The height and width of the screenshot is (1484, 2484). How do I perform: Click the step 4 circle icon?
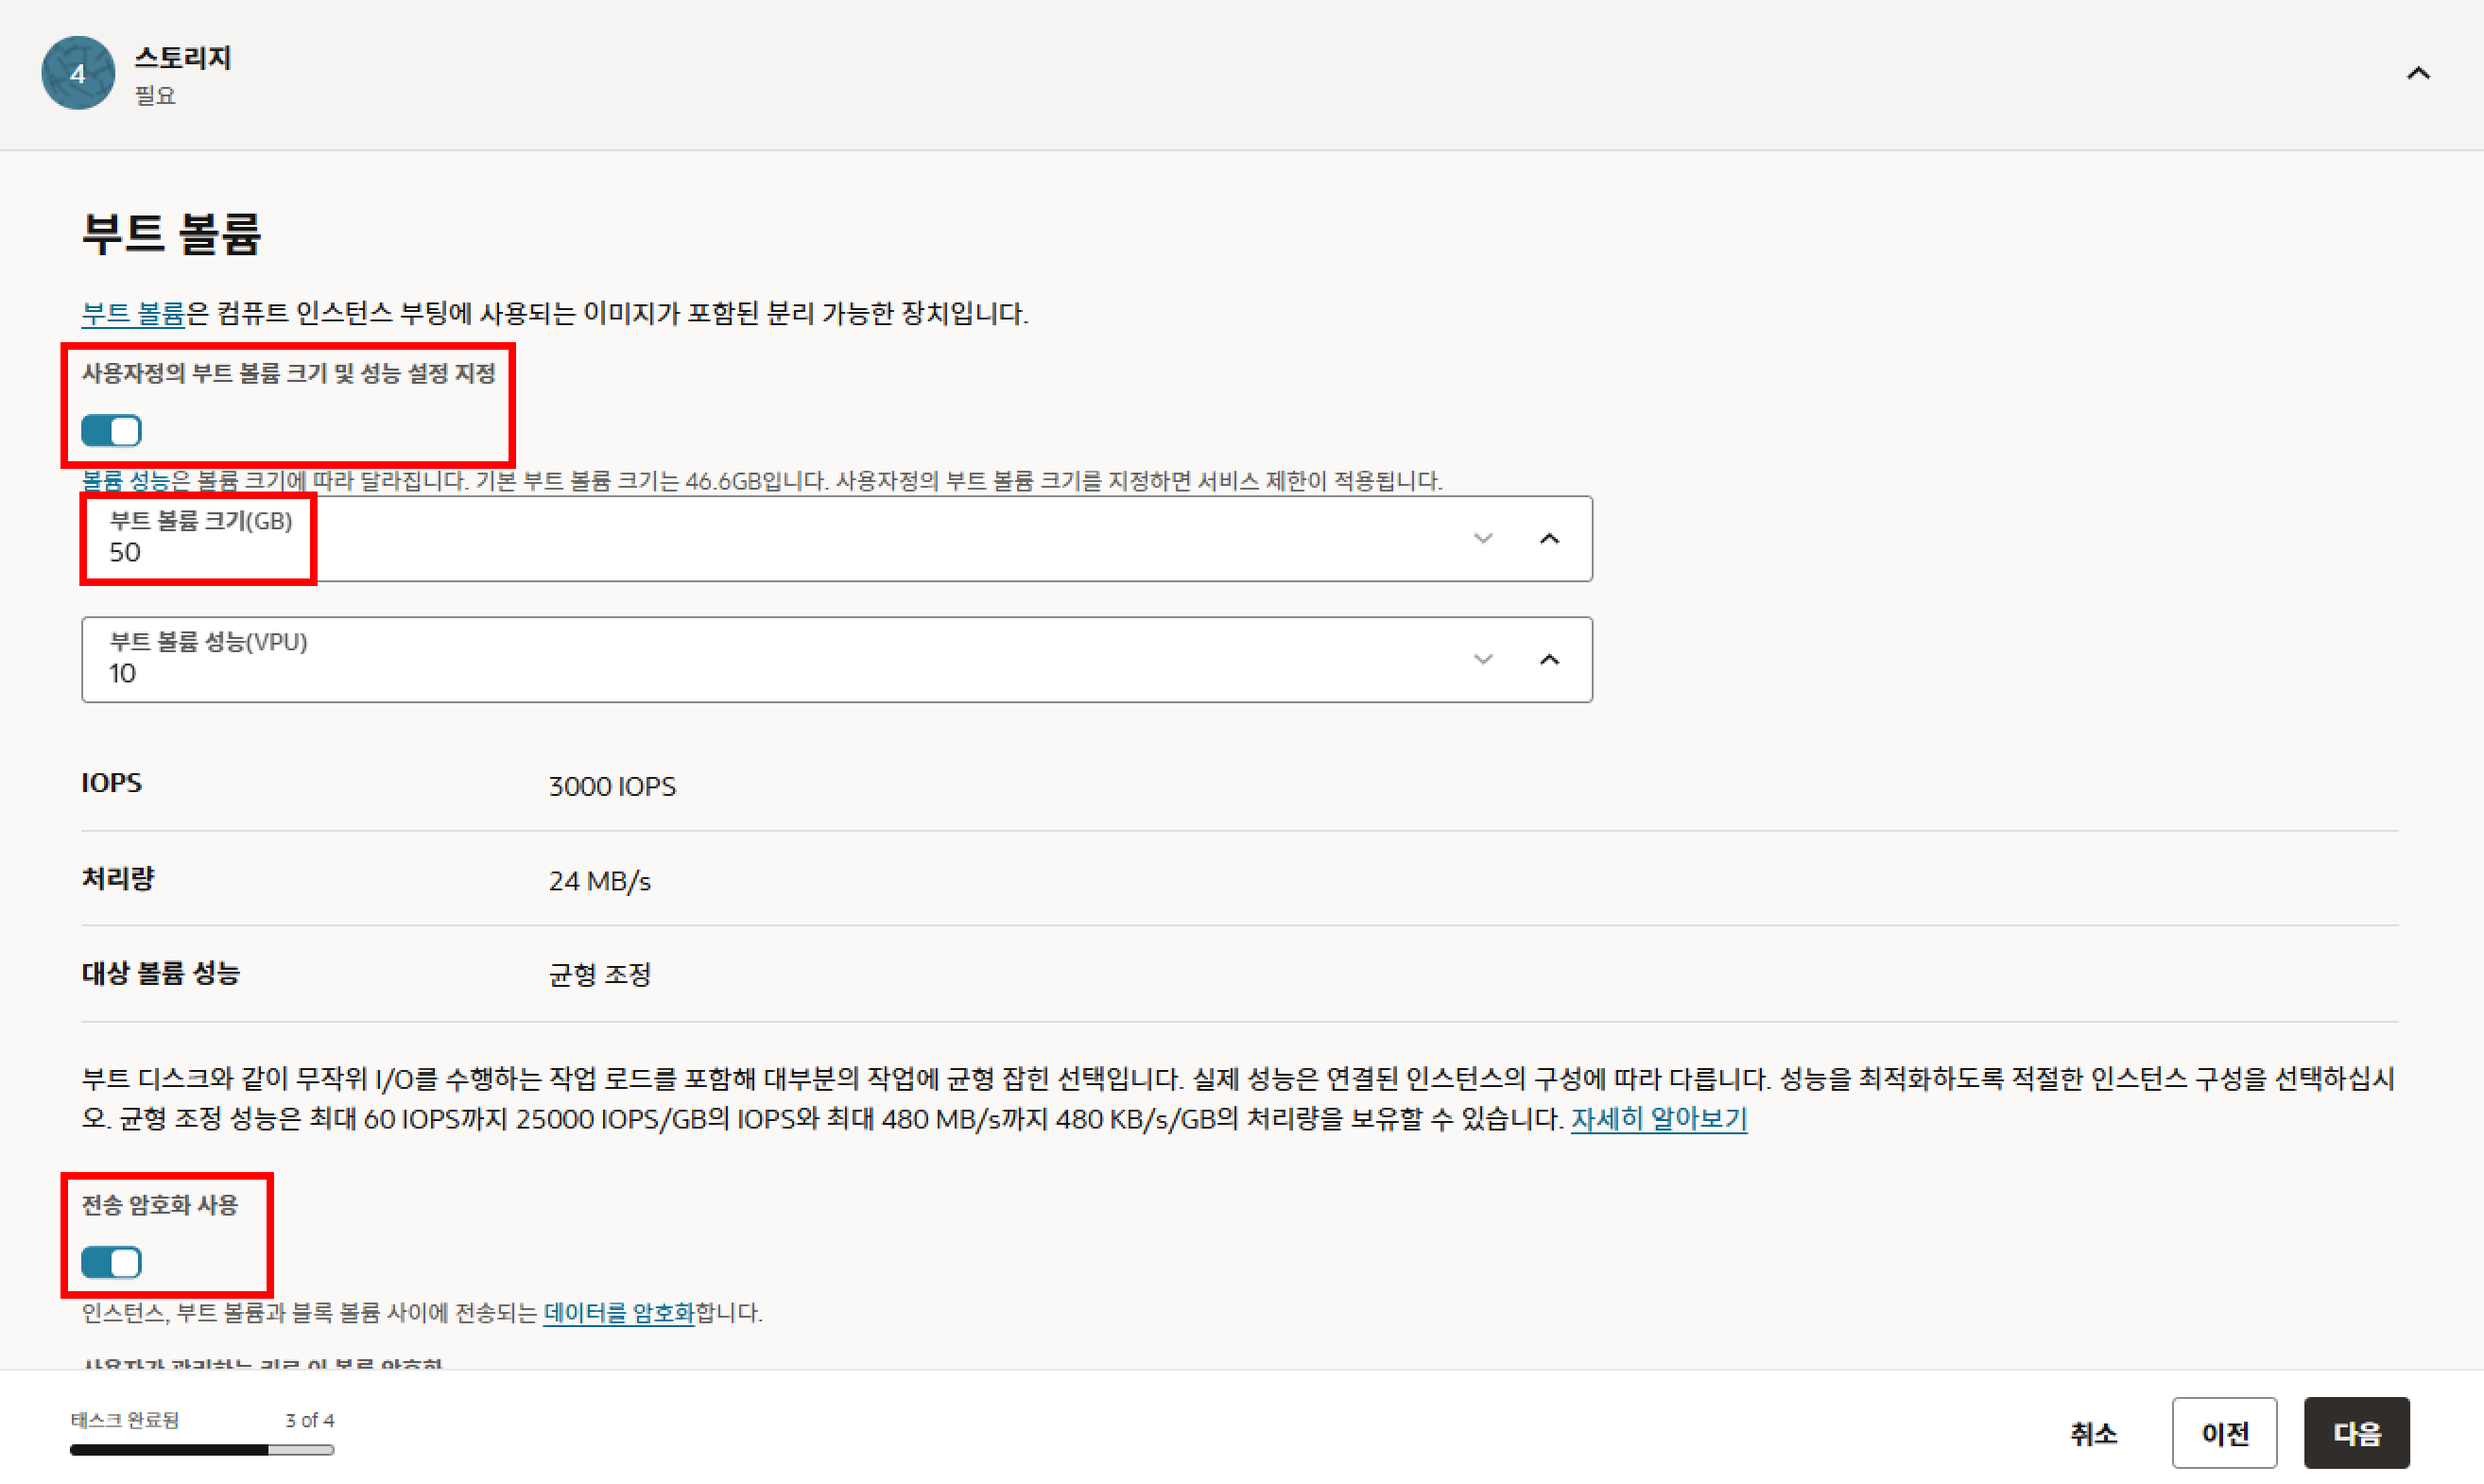[77, 73]
